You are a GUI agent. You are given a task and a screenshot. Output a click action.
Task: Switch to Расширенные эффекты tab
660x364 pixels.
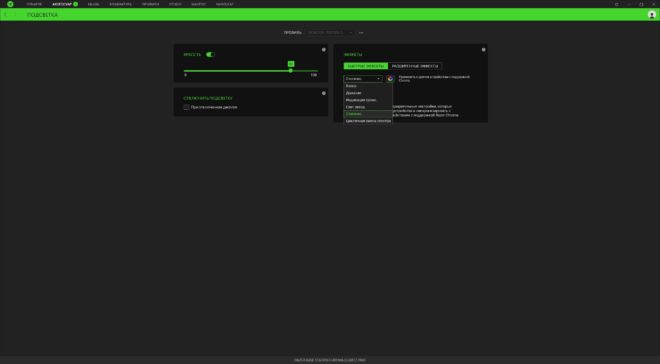[x=415, y=66]
